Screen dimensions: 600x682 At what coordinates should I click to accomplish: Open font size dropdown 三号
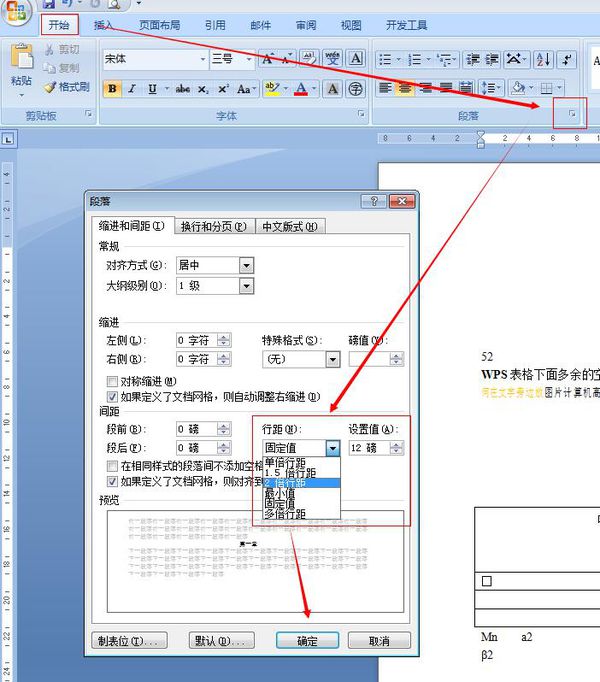click(x=249, y=59)
